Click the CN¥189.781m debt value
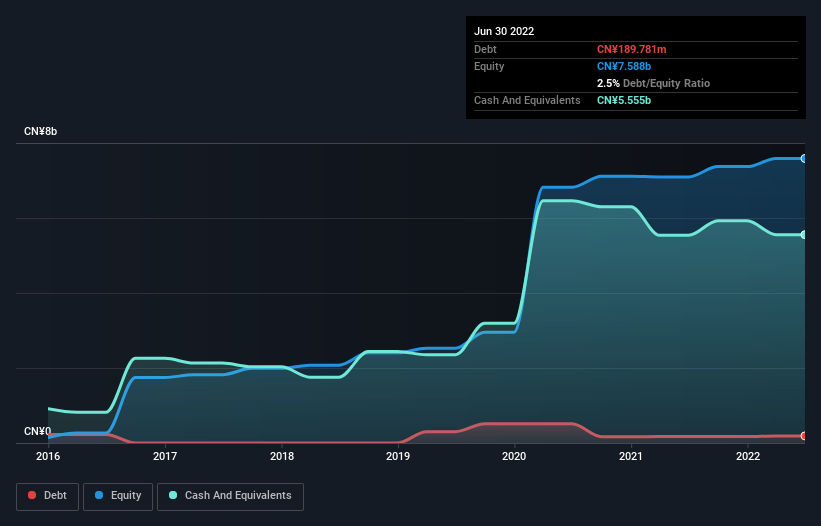The width and height of the screenshot is (821, 526). tap(631, 49)
